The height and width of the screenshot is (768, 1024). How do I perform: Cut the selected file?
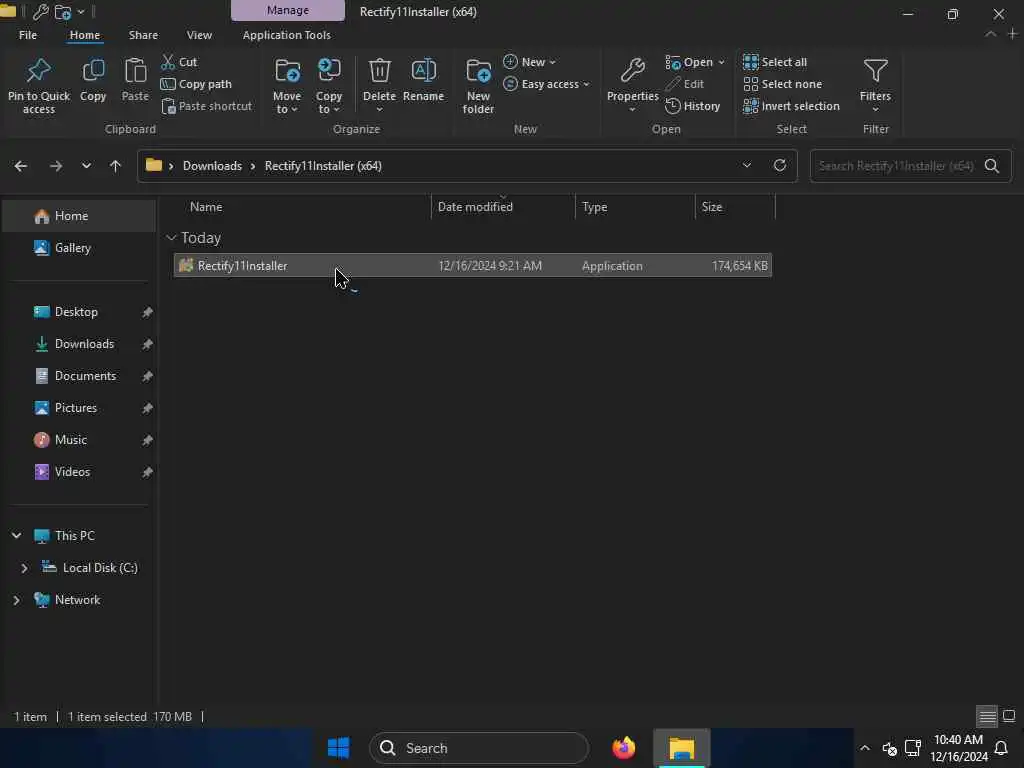tap(180, 62)
